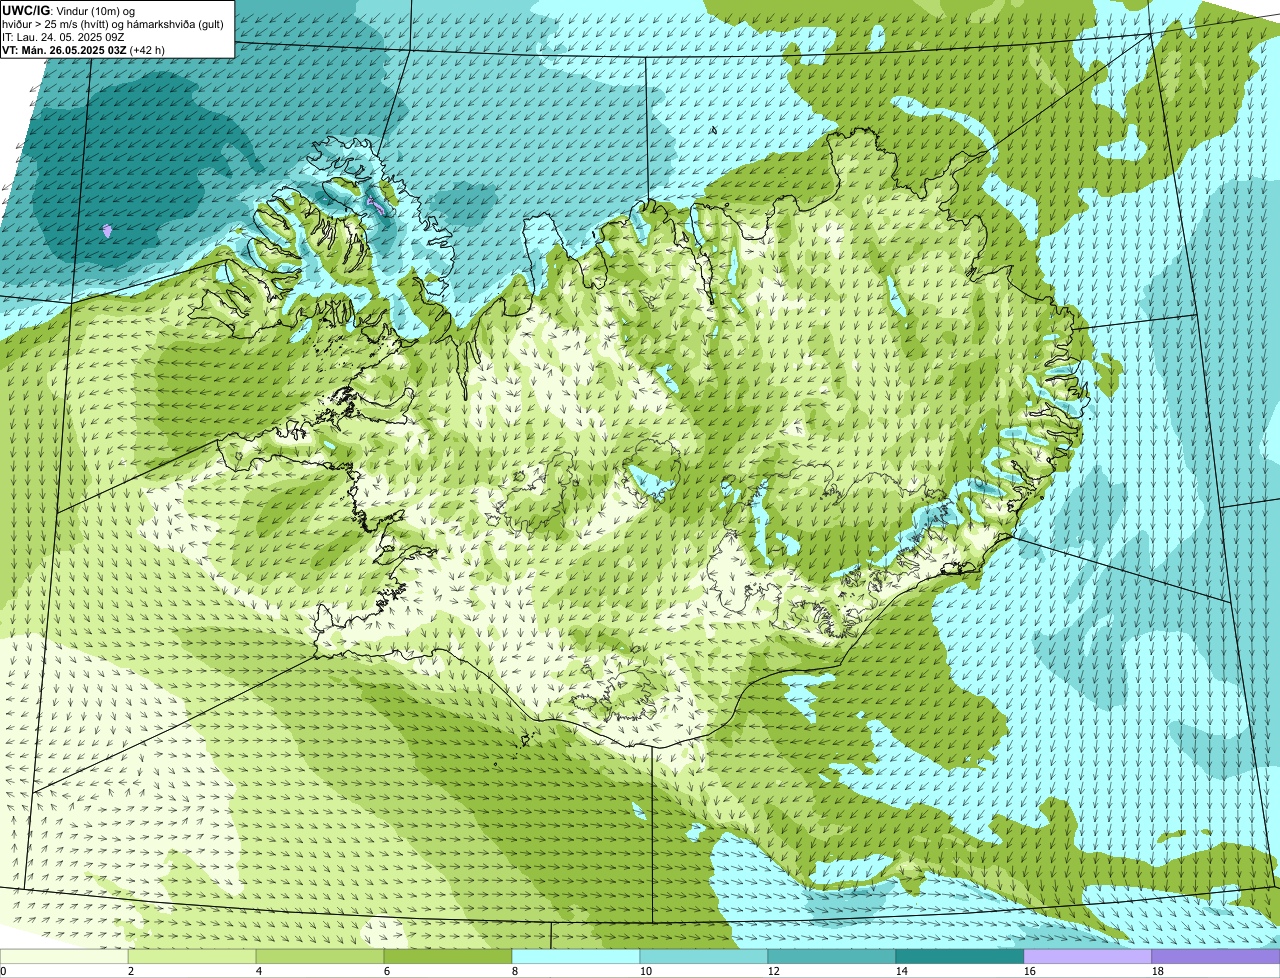The height and width of the screenshot is (978, 1280).
Task: Click the '12' label on the color scale
Action: click(x=774, y=971)
